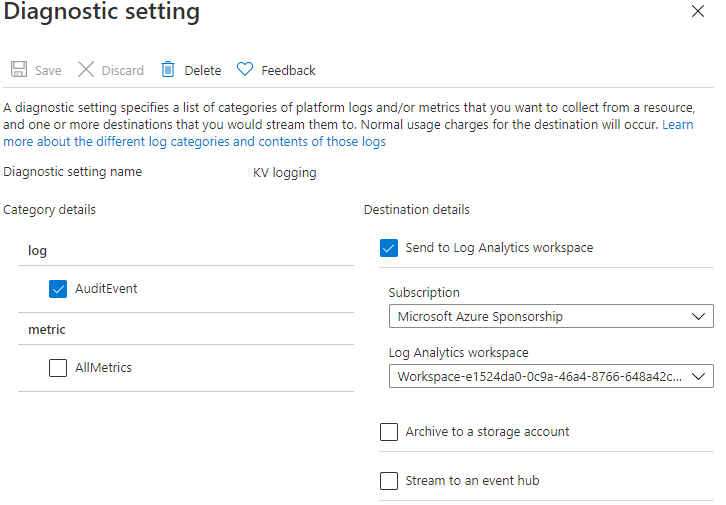726x505 pixels.
Task: Toggle Send to Log Analytics workspace checkbox
Action: coord(389,248)
